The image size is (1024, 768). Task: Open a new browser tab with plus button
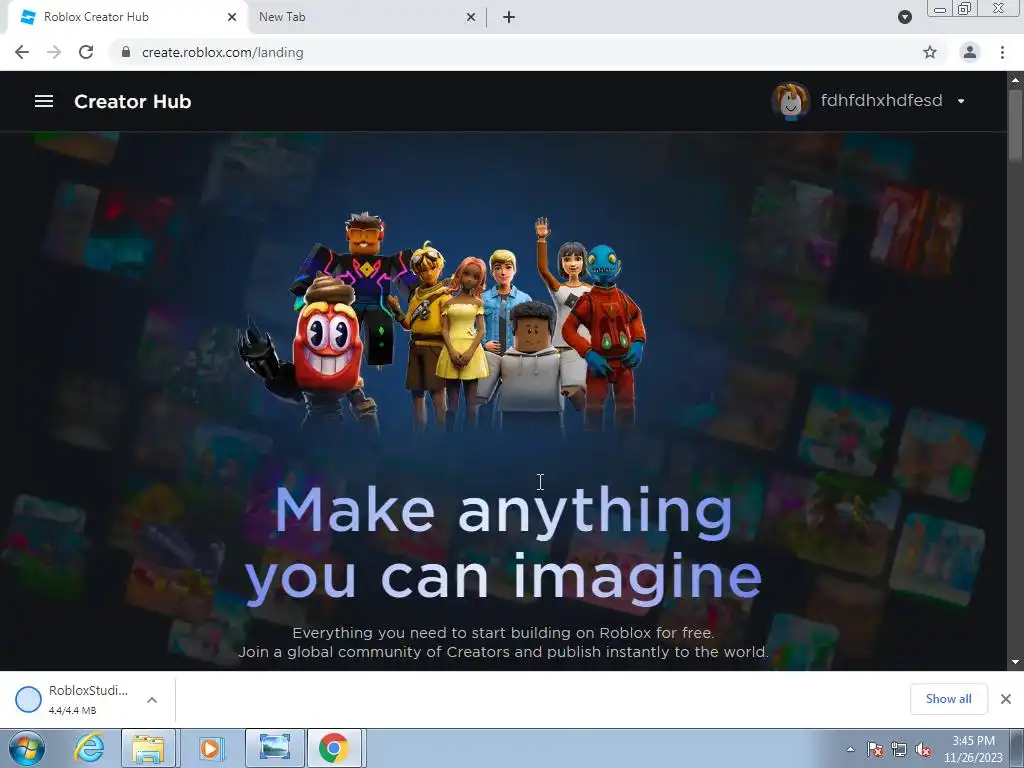509,17
